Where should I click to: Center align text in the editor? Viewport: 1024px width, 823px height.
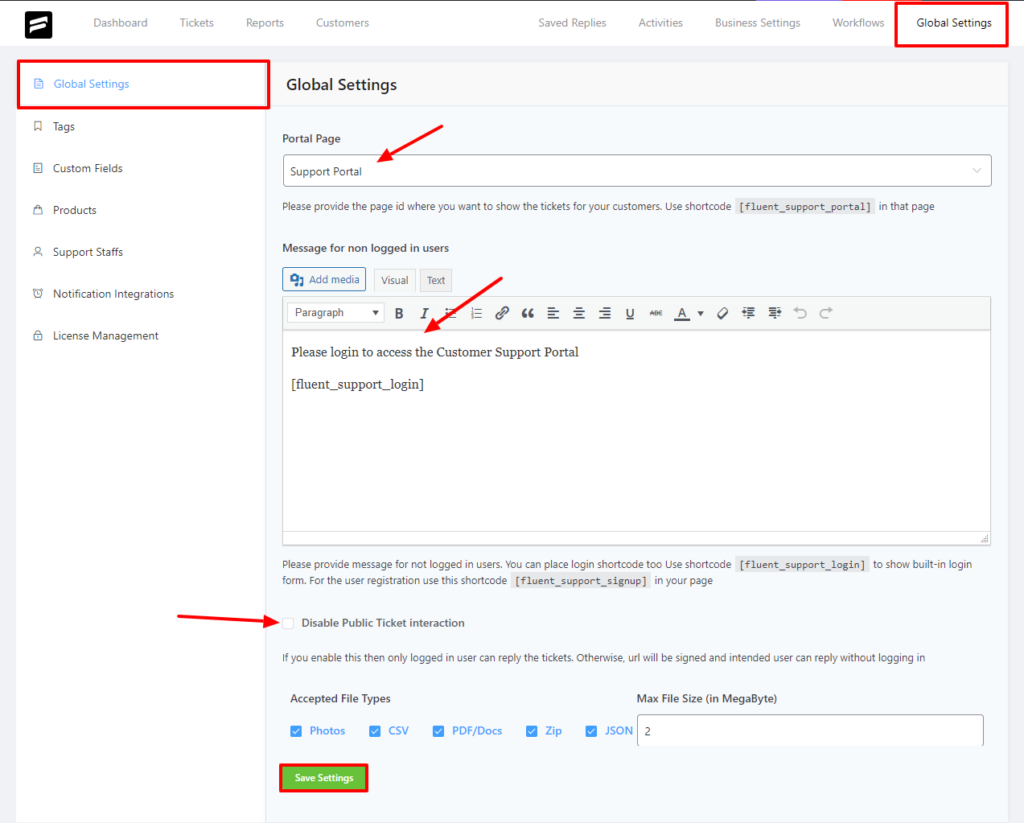point(579,313)
